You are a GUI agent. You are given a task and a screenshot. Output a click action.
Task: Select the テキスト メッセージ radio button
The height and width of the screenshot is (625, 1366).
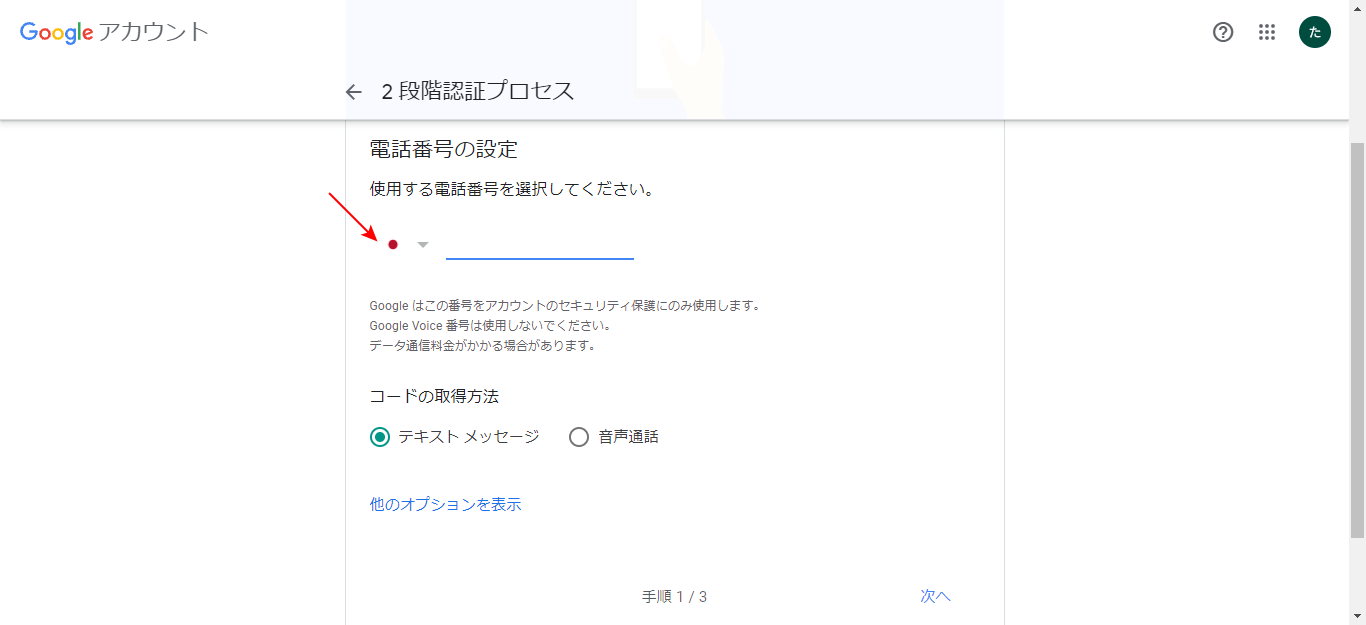pos(380,437)
